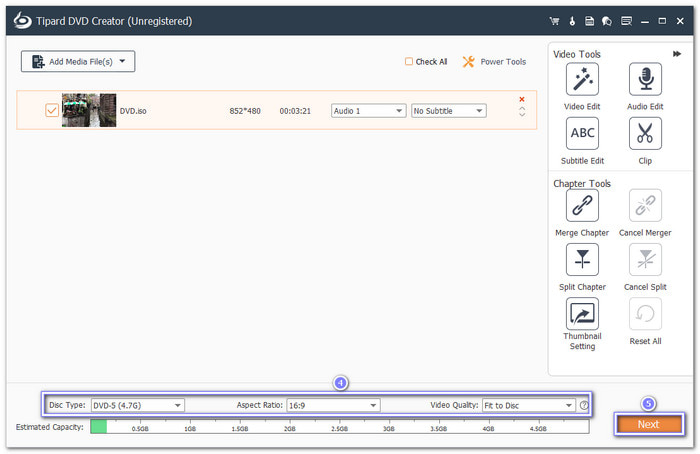The width and height of the screenshot is (700, 454).
Task: Toggle the Check All checkbox
Action: tap(408, 62)
